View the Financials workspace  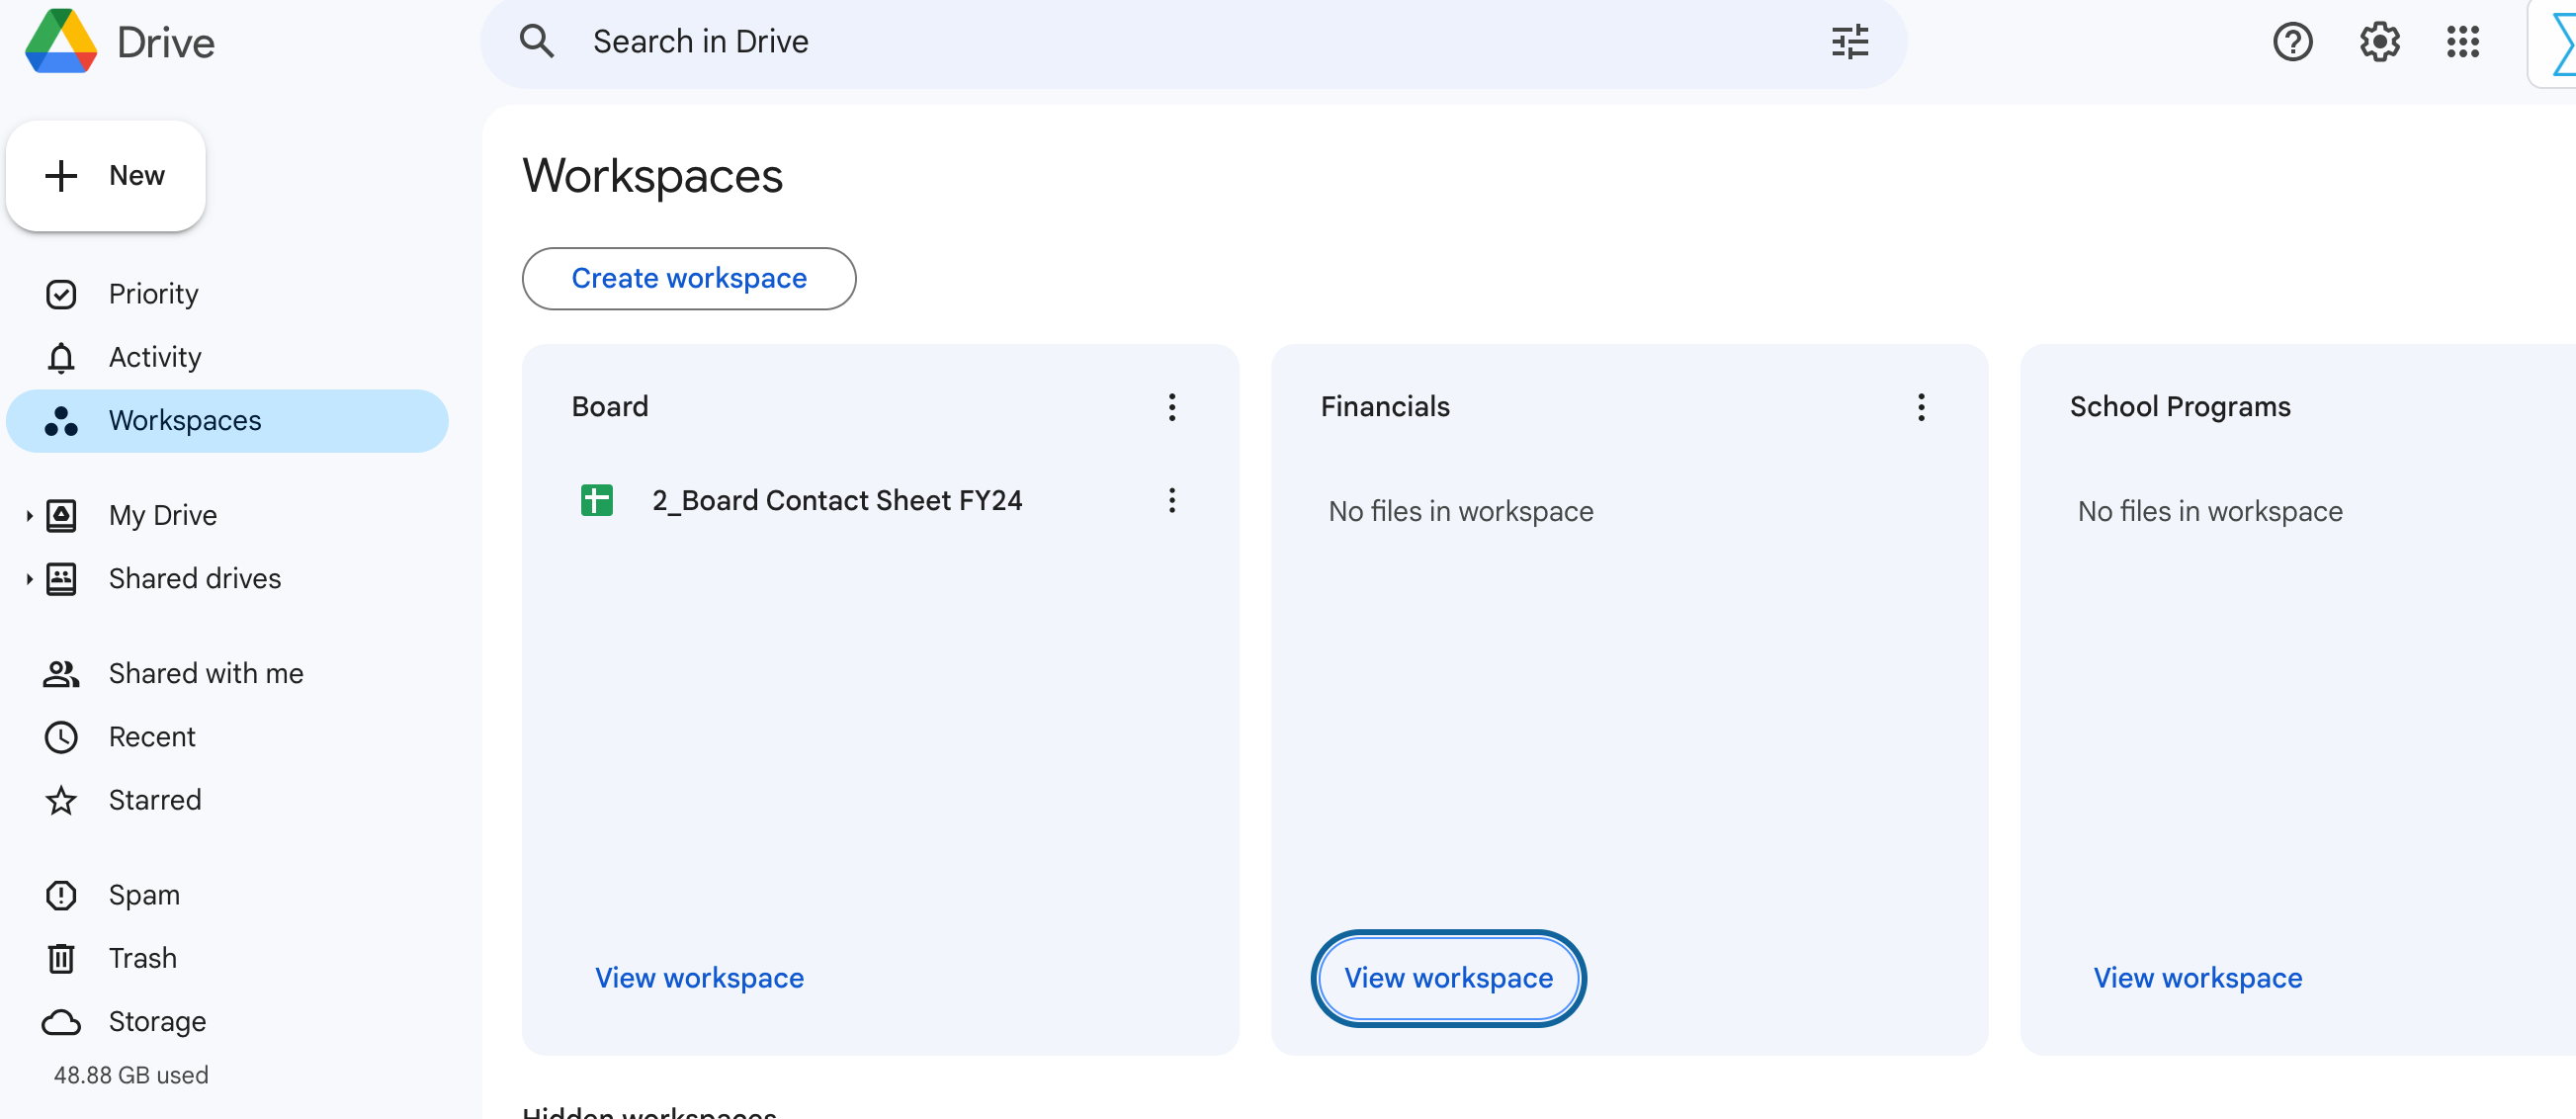pos(1447,978)
